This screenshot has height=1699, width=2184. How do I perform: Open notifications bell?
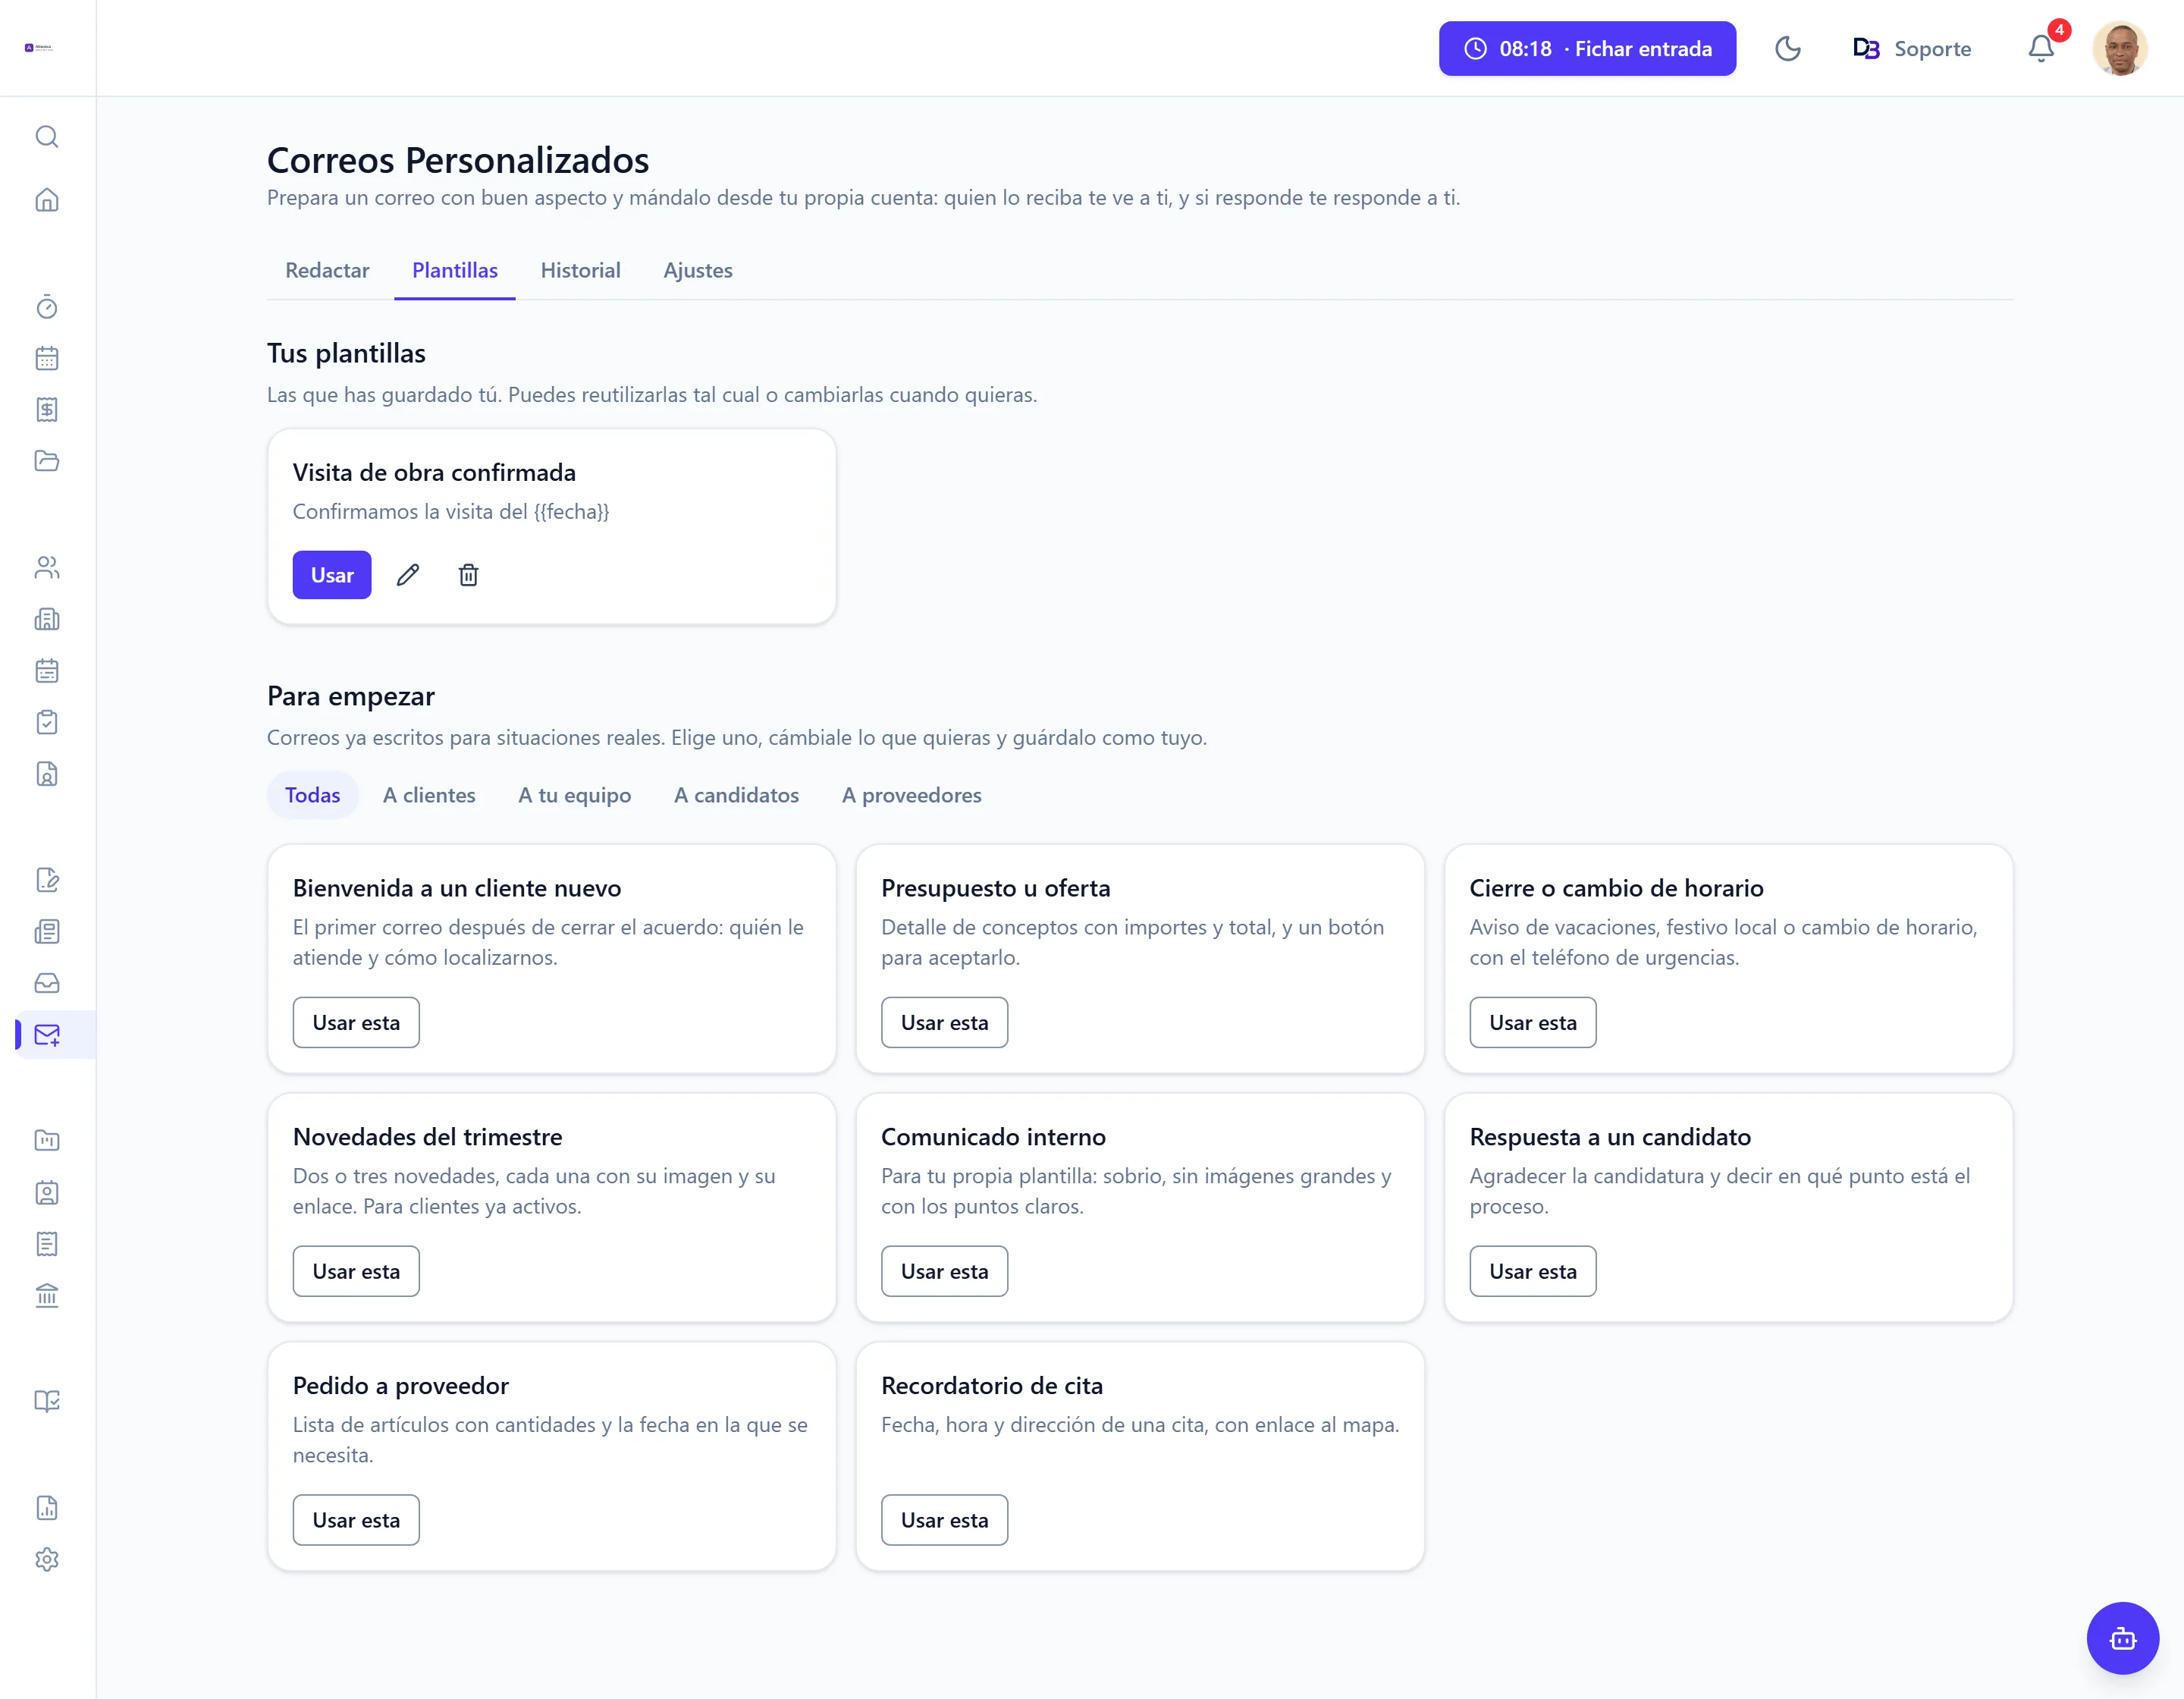coord(2041,48)
